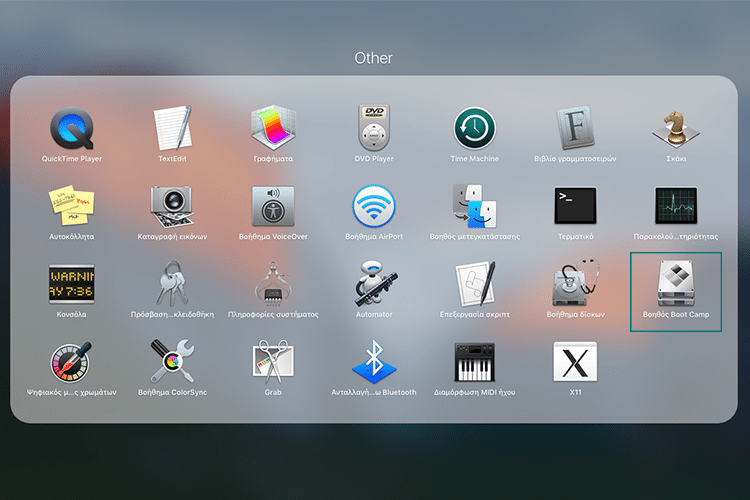The image size is (750, 500).
Task: Launch the Τερματικό terminal app
Action: (575, 206)
